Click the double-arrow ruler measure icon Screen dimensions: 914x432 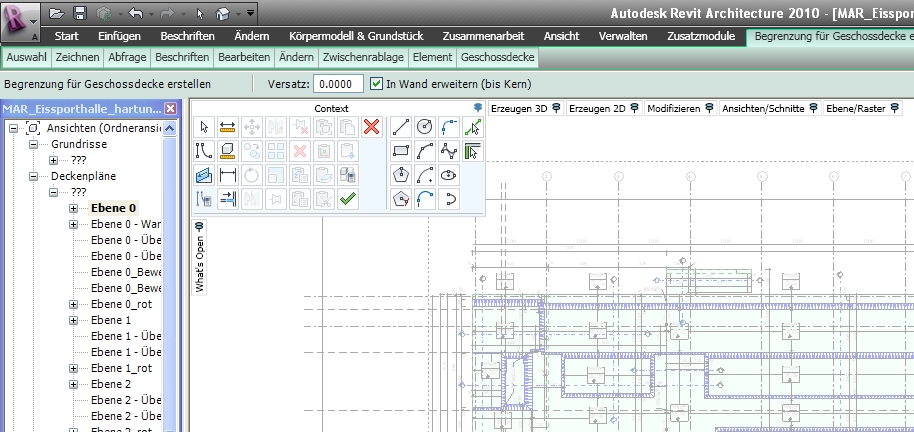228,127
